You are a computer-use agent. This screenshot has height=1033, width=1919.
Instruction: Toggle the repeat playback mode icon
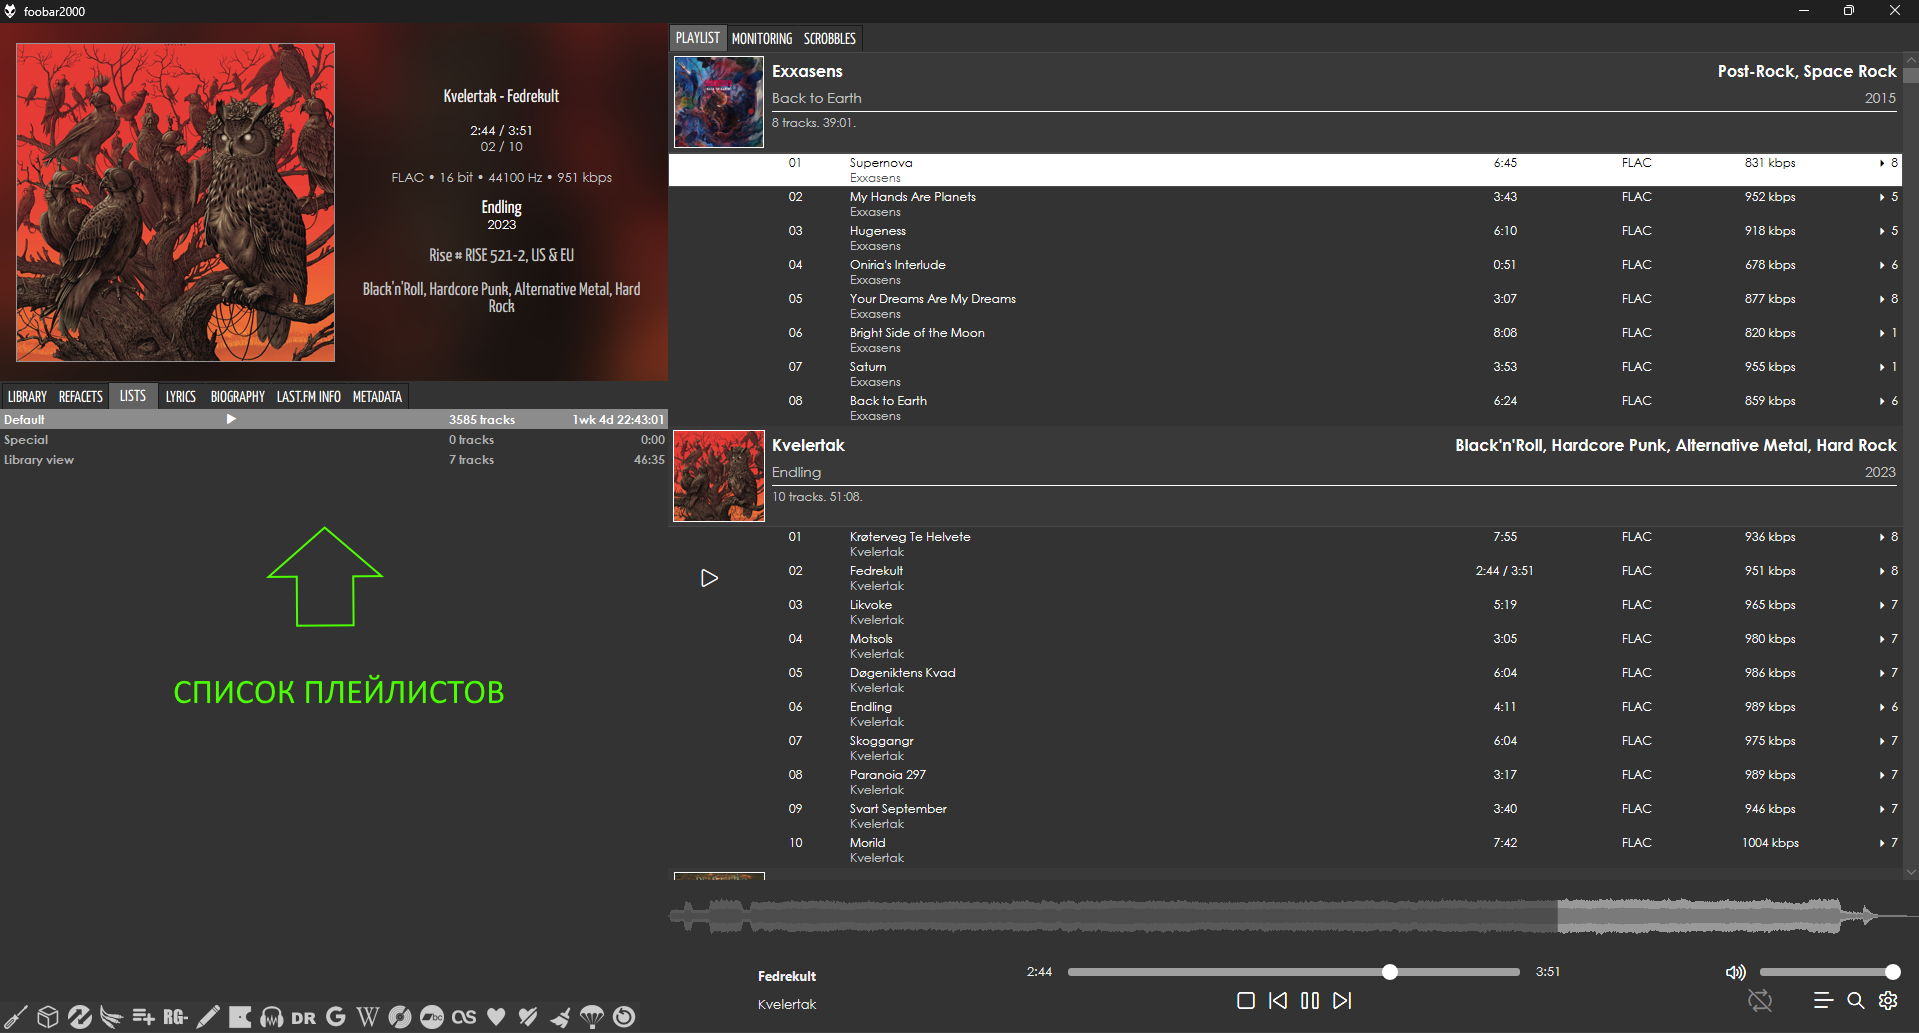[x=1759, y=1000]
